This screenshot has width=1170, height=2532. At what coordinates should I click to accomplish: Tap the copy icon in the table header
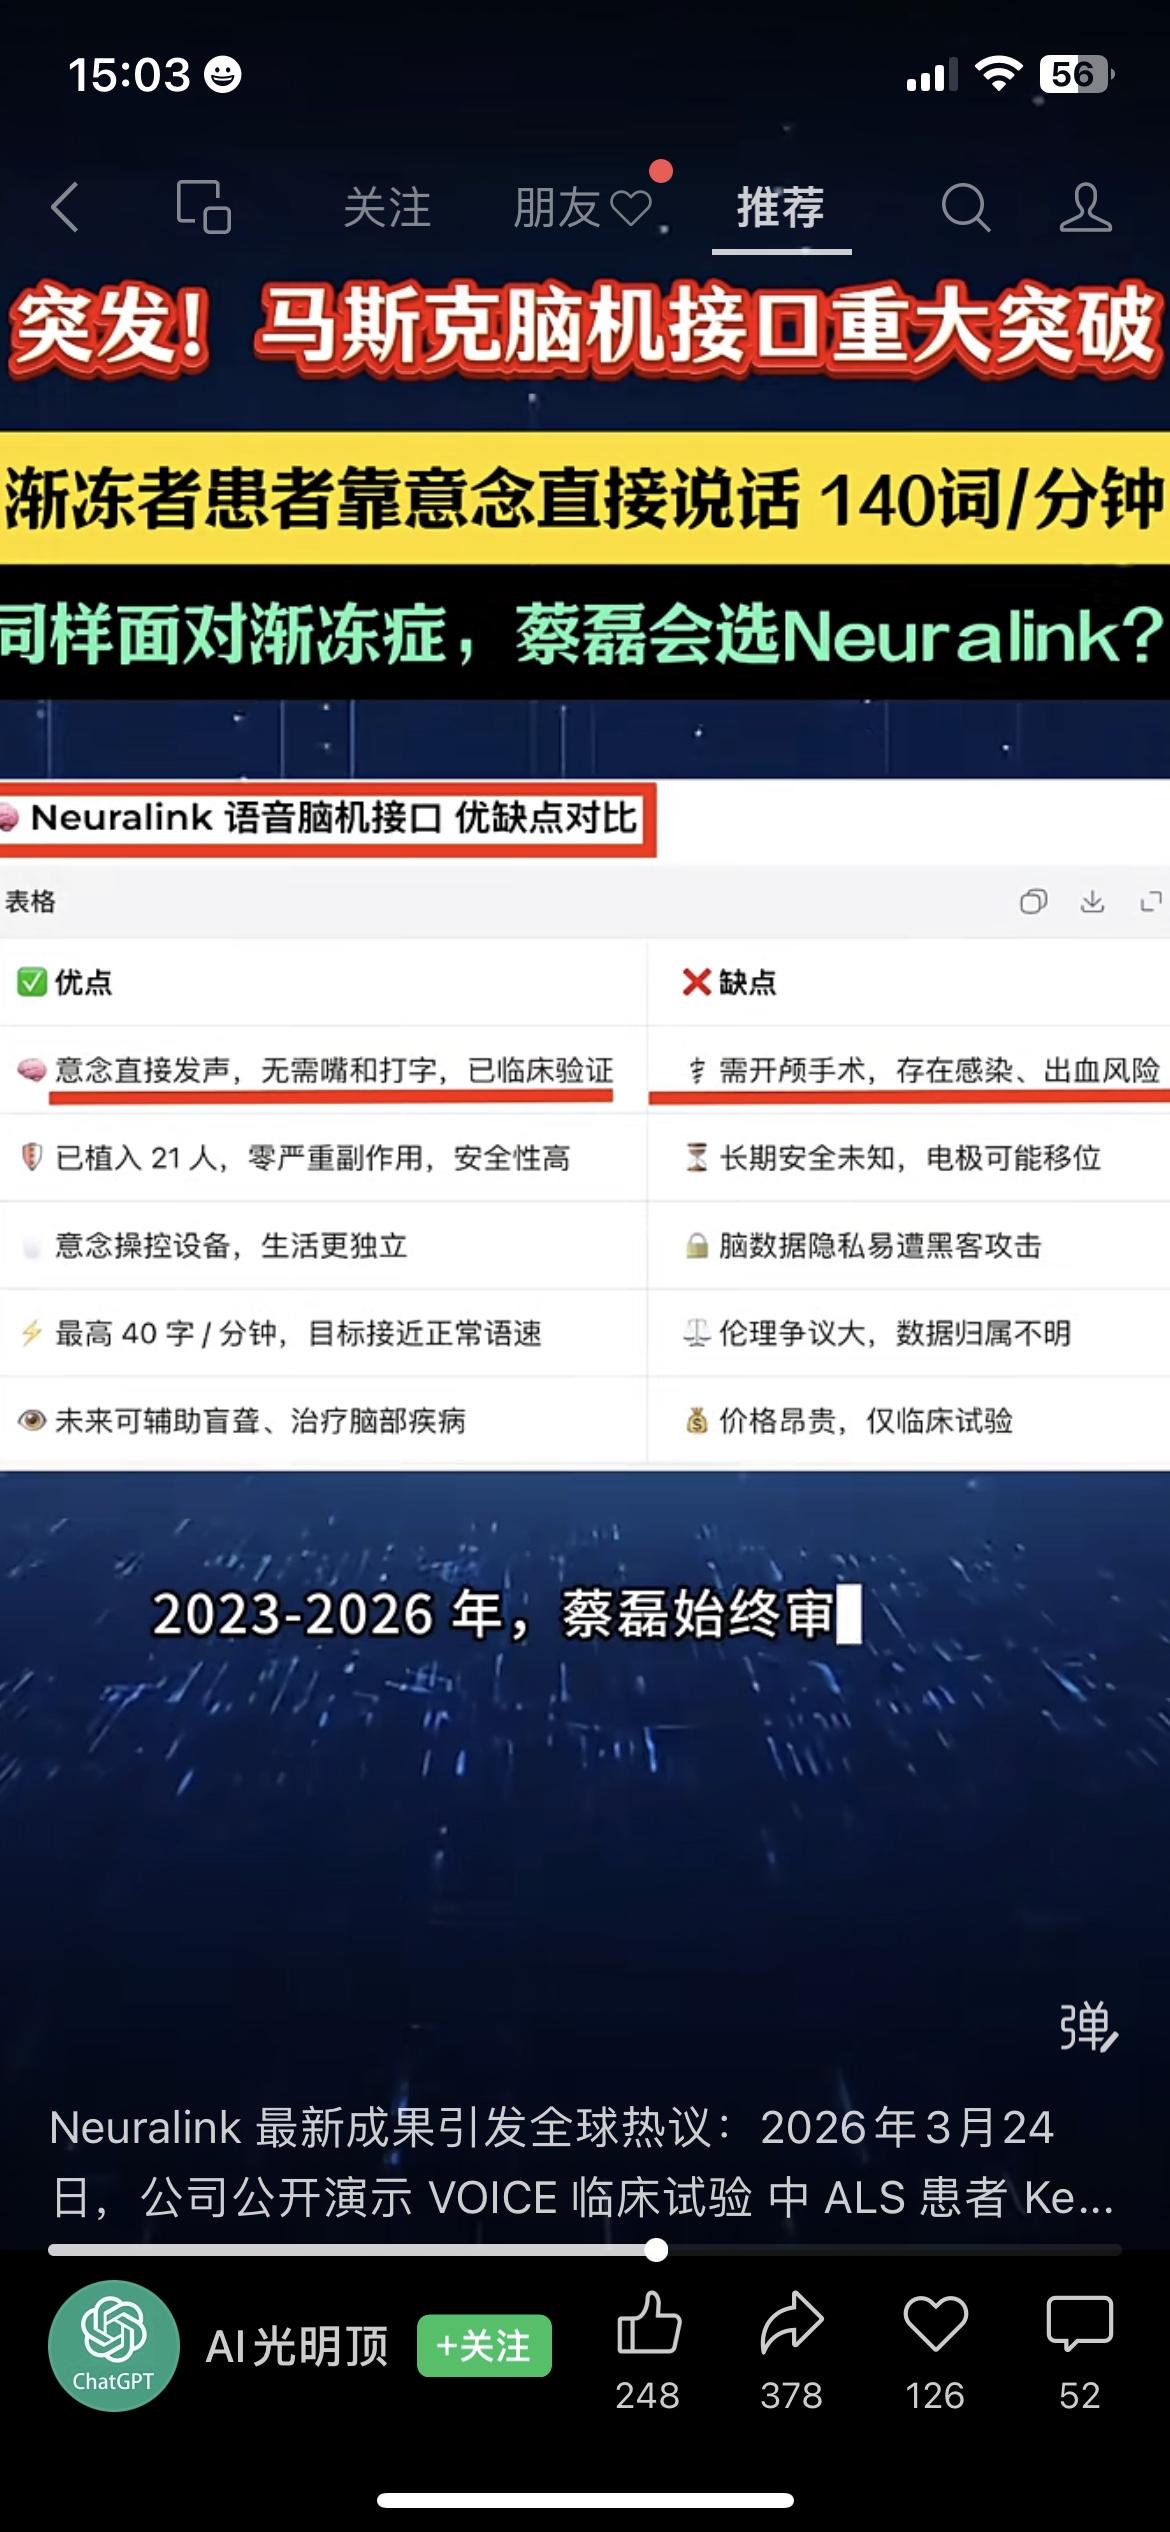point(1033,901)
